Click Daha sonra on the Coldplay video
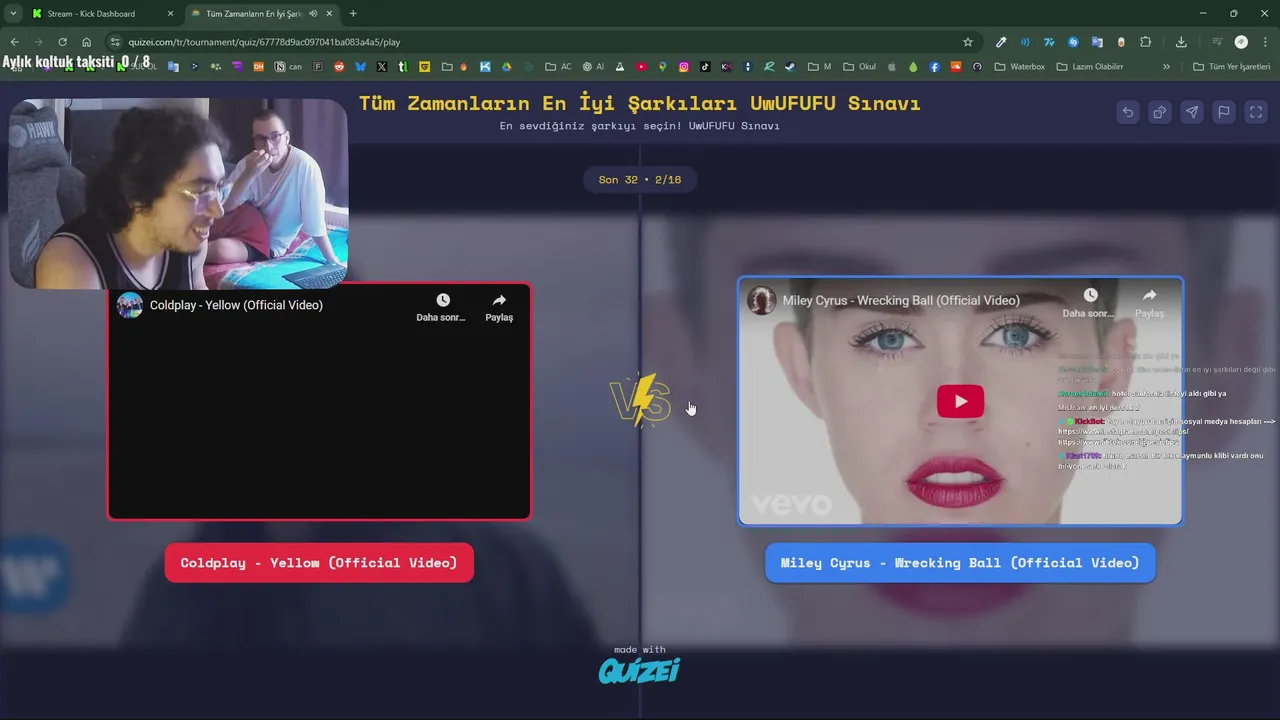 [x=442, y=307]
